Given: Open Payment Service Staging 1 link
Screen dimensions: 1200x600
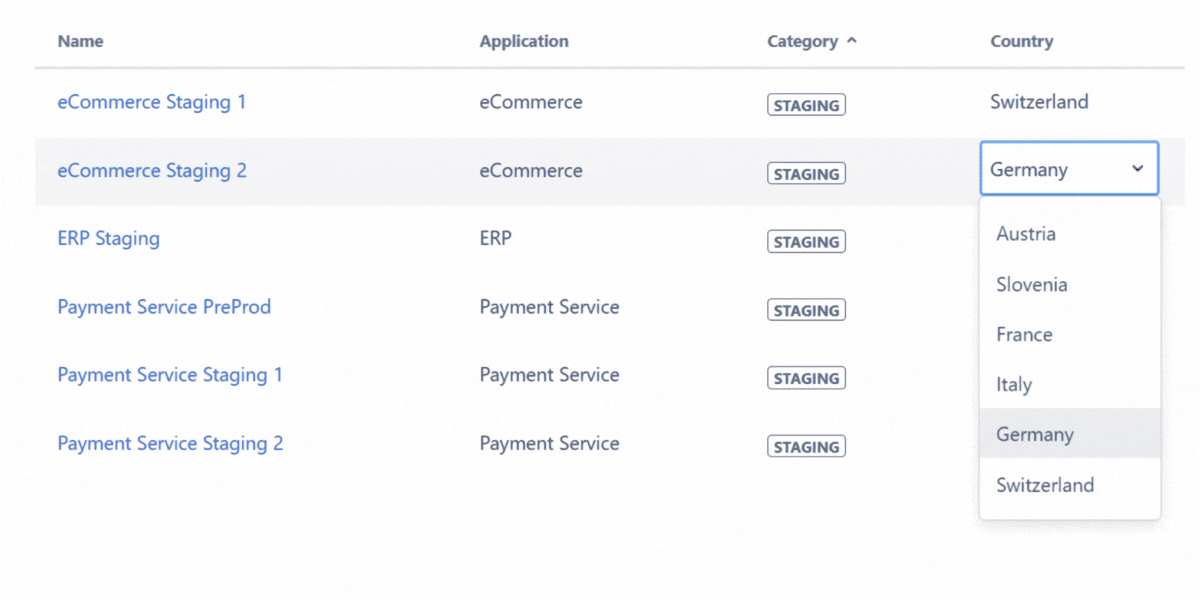Looking at the screenshot, I should [170, 375].
